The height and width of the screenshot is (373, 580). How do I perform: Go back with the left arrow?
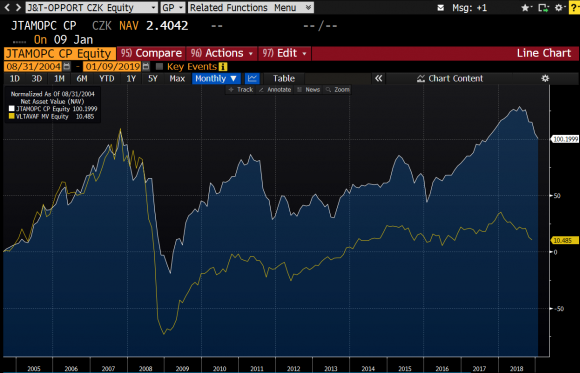7,7
